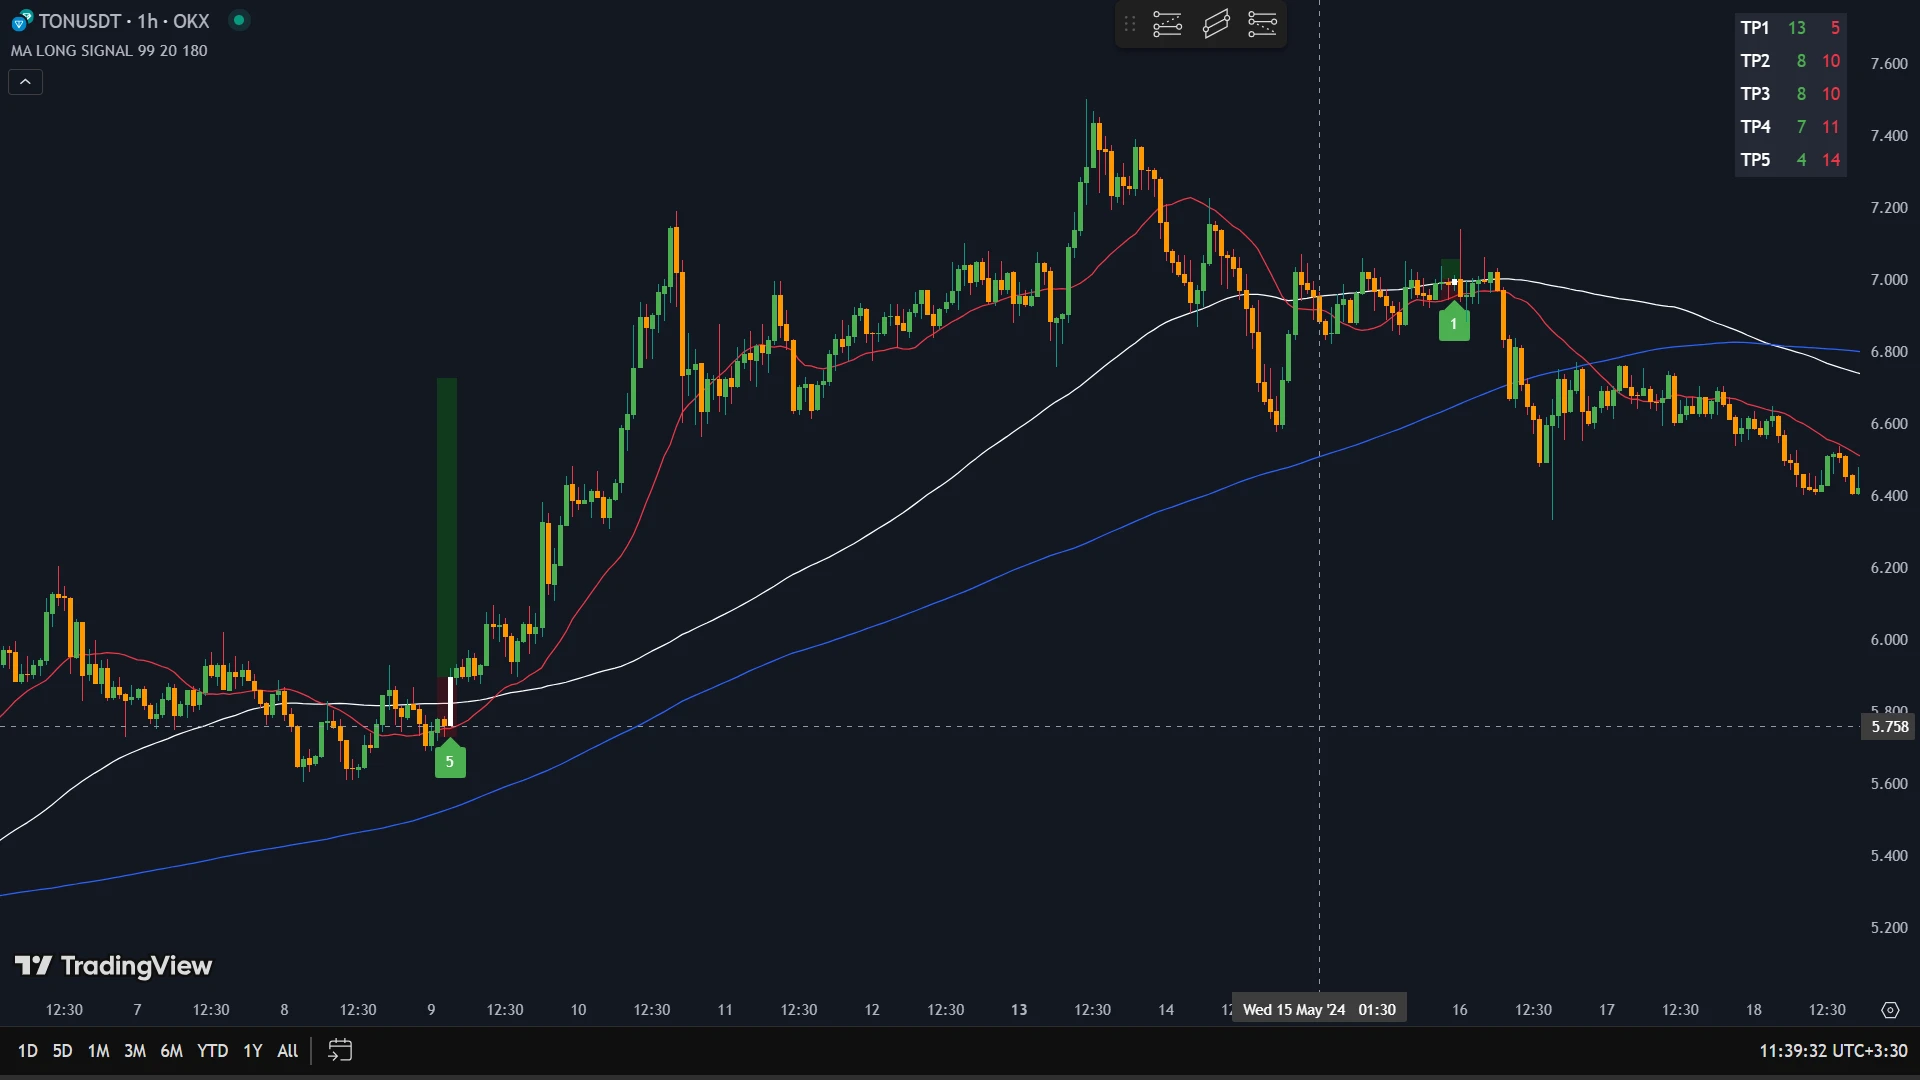Click the MA LONG SIGNAL indicator label
The width and height of the screenshot is (1920, 1080).
click(x=109, y=51)
